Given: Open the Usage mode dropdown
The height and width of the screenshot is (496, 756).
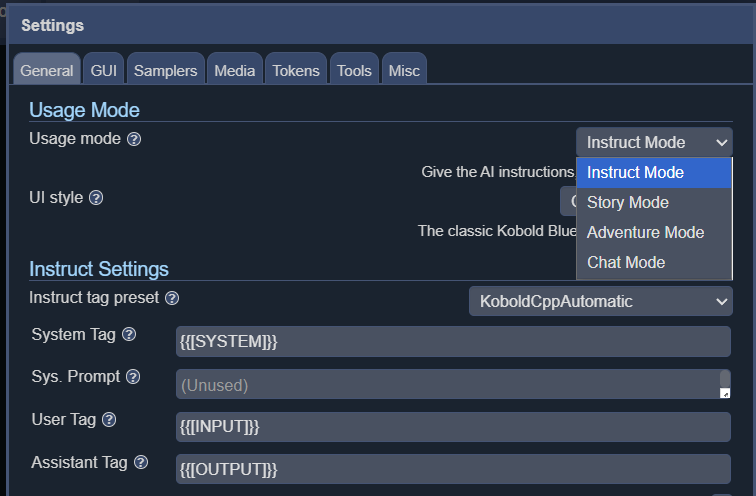Looking at the screenshot, I should [654, 142].
